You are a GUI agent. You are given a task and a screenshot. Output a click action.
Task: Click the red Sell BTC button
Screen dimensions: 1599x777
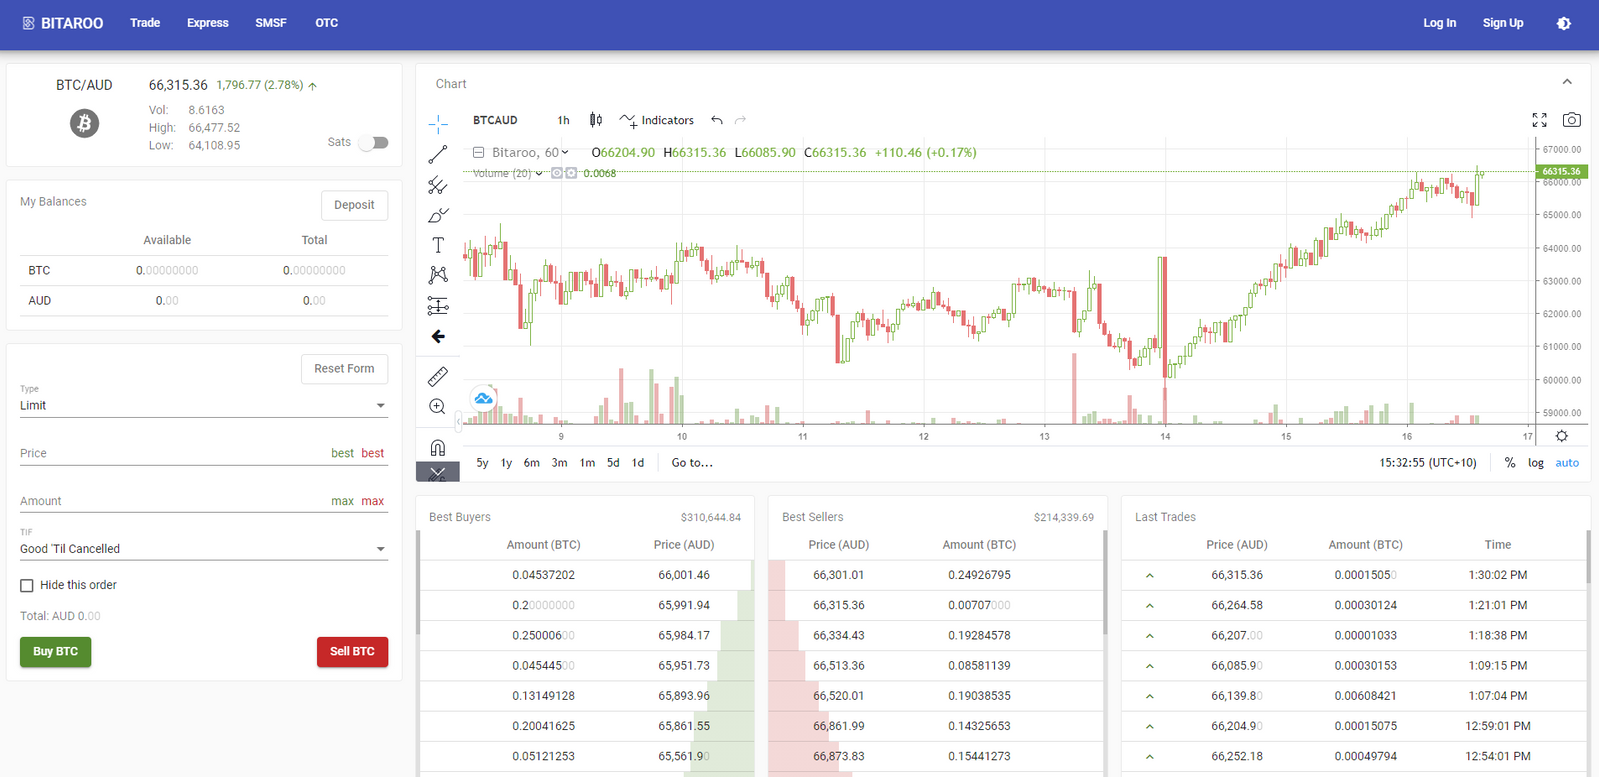[x=352, y=652]
